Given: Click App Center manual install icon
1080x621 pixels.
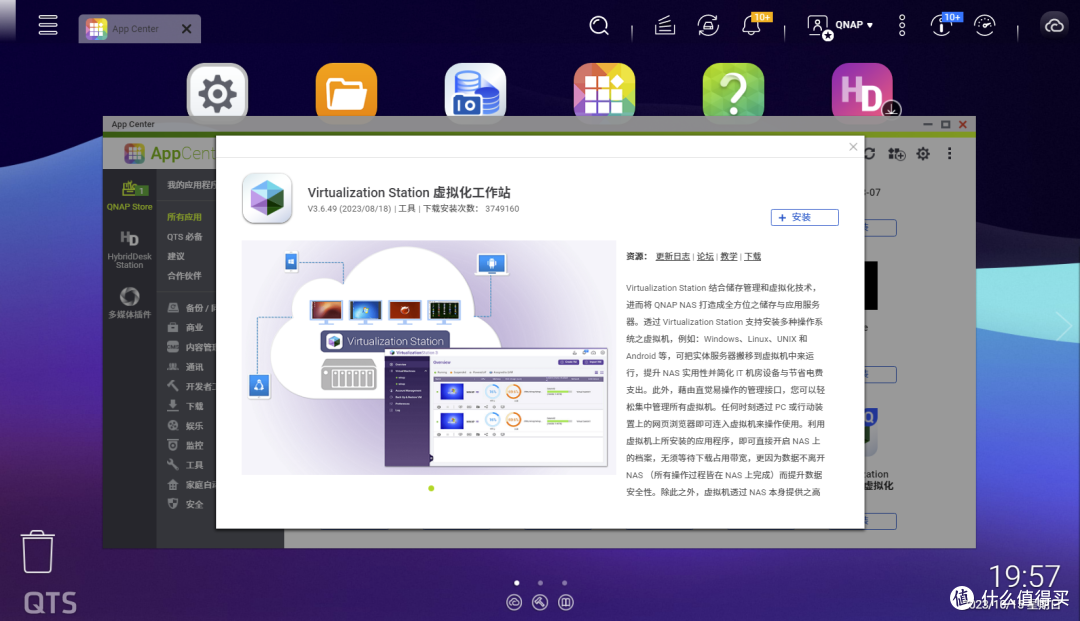Looking at the screenshot, I should [896, 154].
